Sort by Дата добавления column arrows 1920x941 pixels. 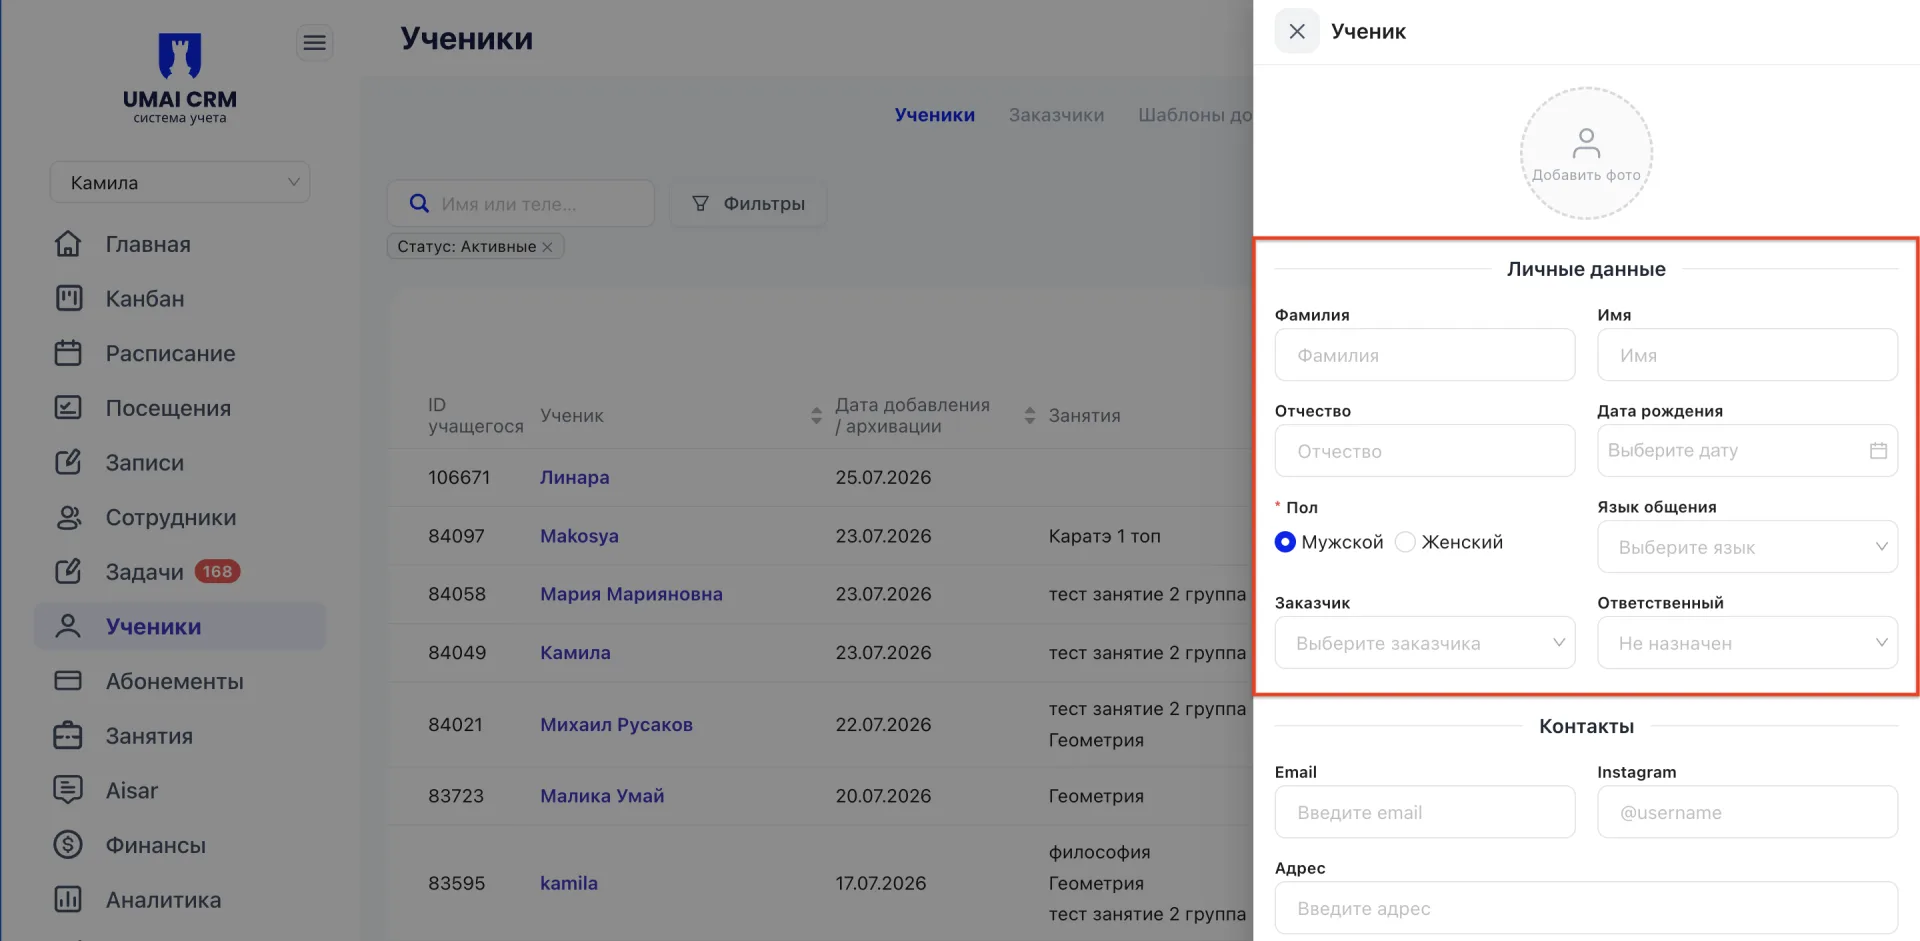1030,415
